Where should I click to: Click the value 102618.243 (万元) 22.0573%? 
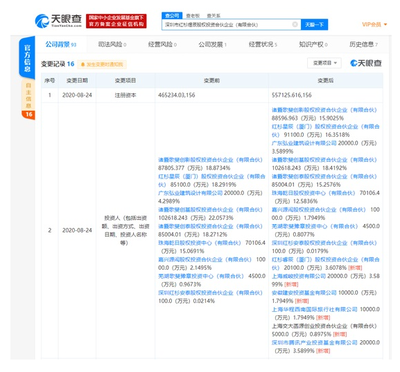coord(196,218)
